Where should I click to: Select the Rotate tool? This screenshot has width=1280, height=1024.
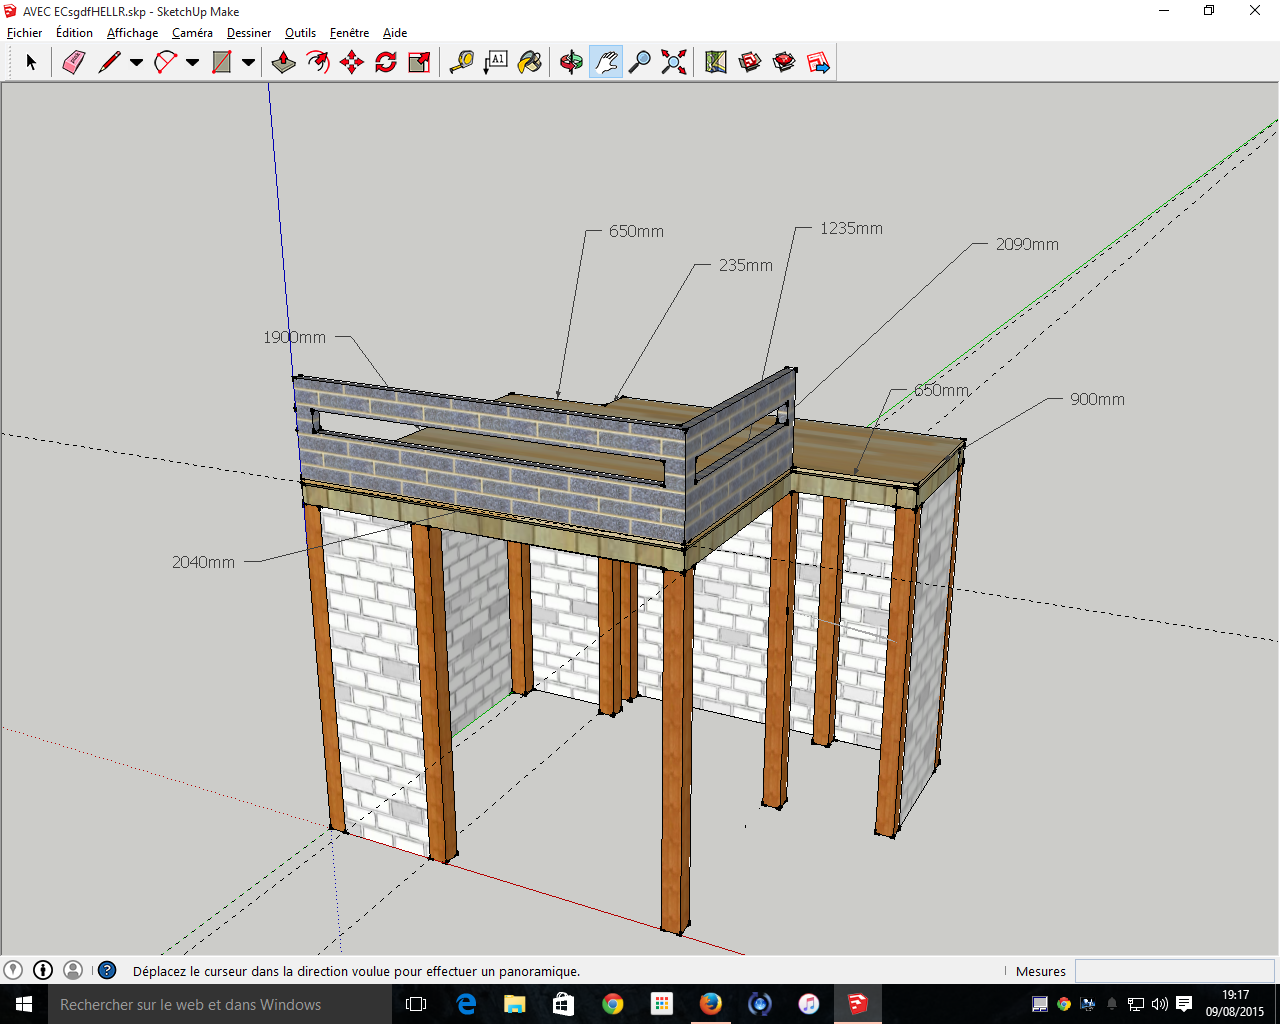(386, 62)
